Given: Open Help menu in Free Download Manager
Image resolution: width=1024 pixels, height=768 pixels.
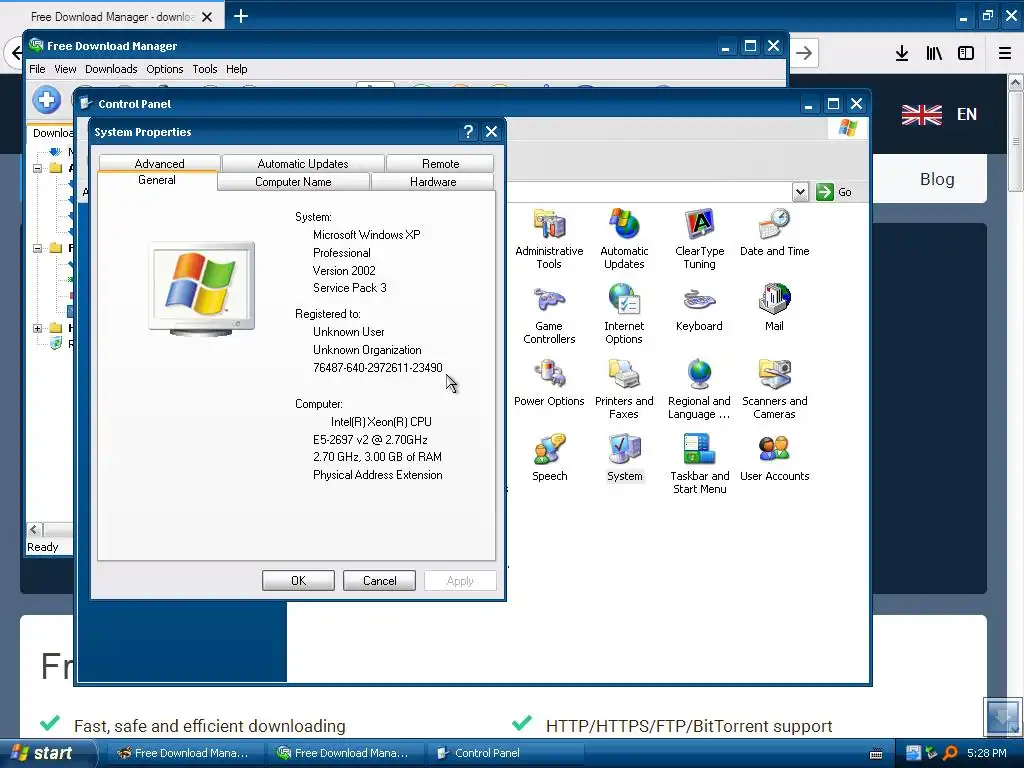Looking at the screenshot, I should coord(236,69).
